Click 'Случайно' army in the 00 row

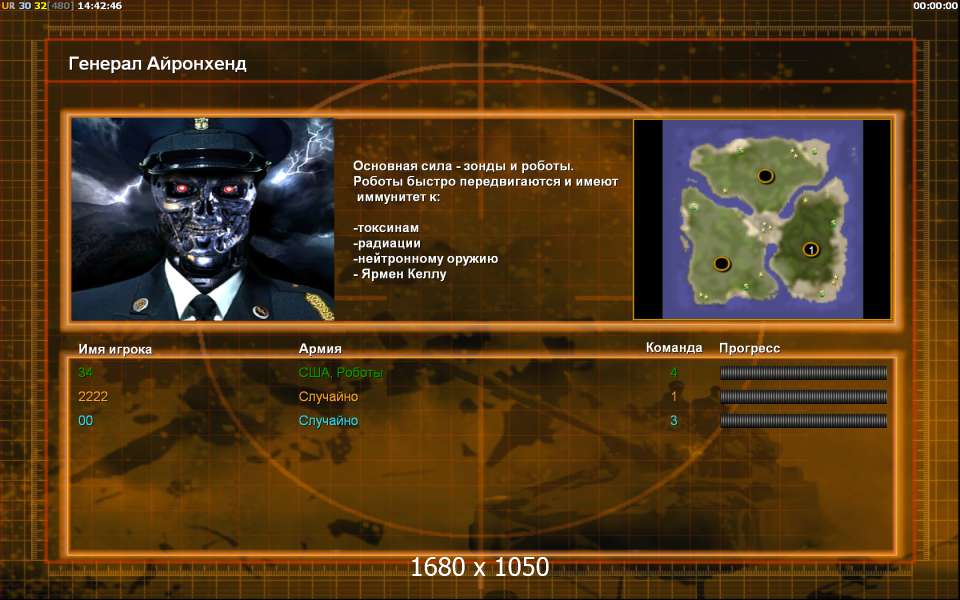(328, 420)
